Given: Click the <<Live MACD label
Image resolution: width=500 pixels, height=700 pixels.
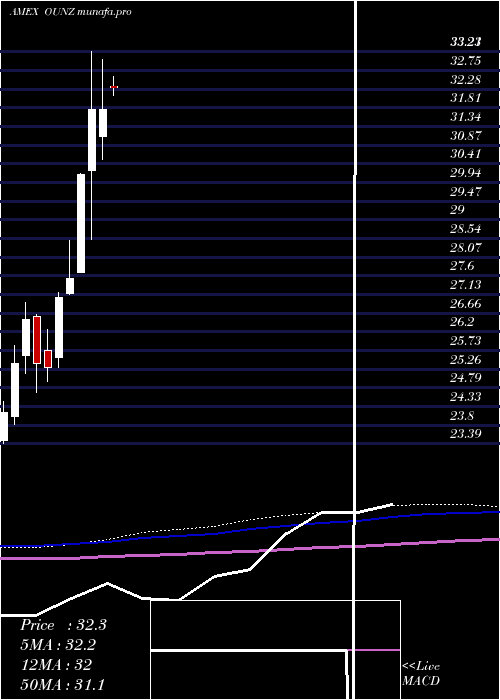Looking at the screenshot, I should point(421,673).
